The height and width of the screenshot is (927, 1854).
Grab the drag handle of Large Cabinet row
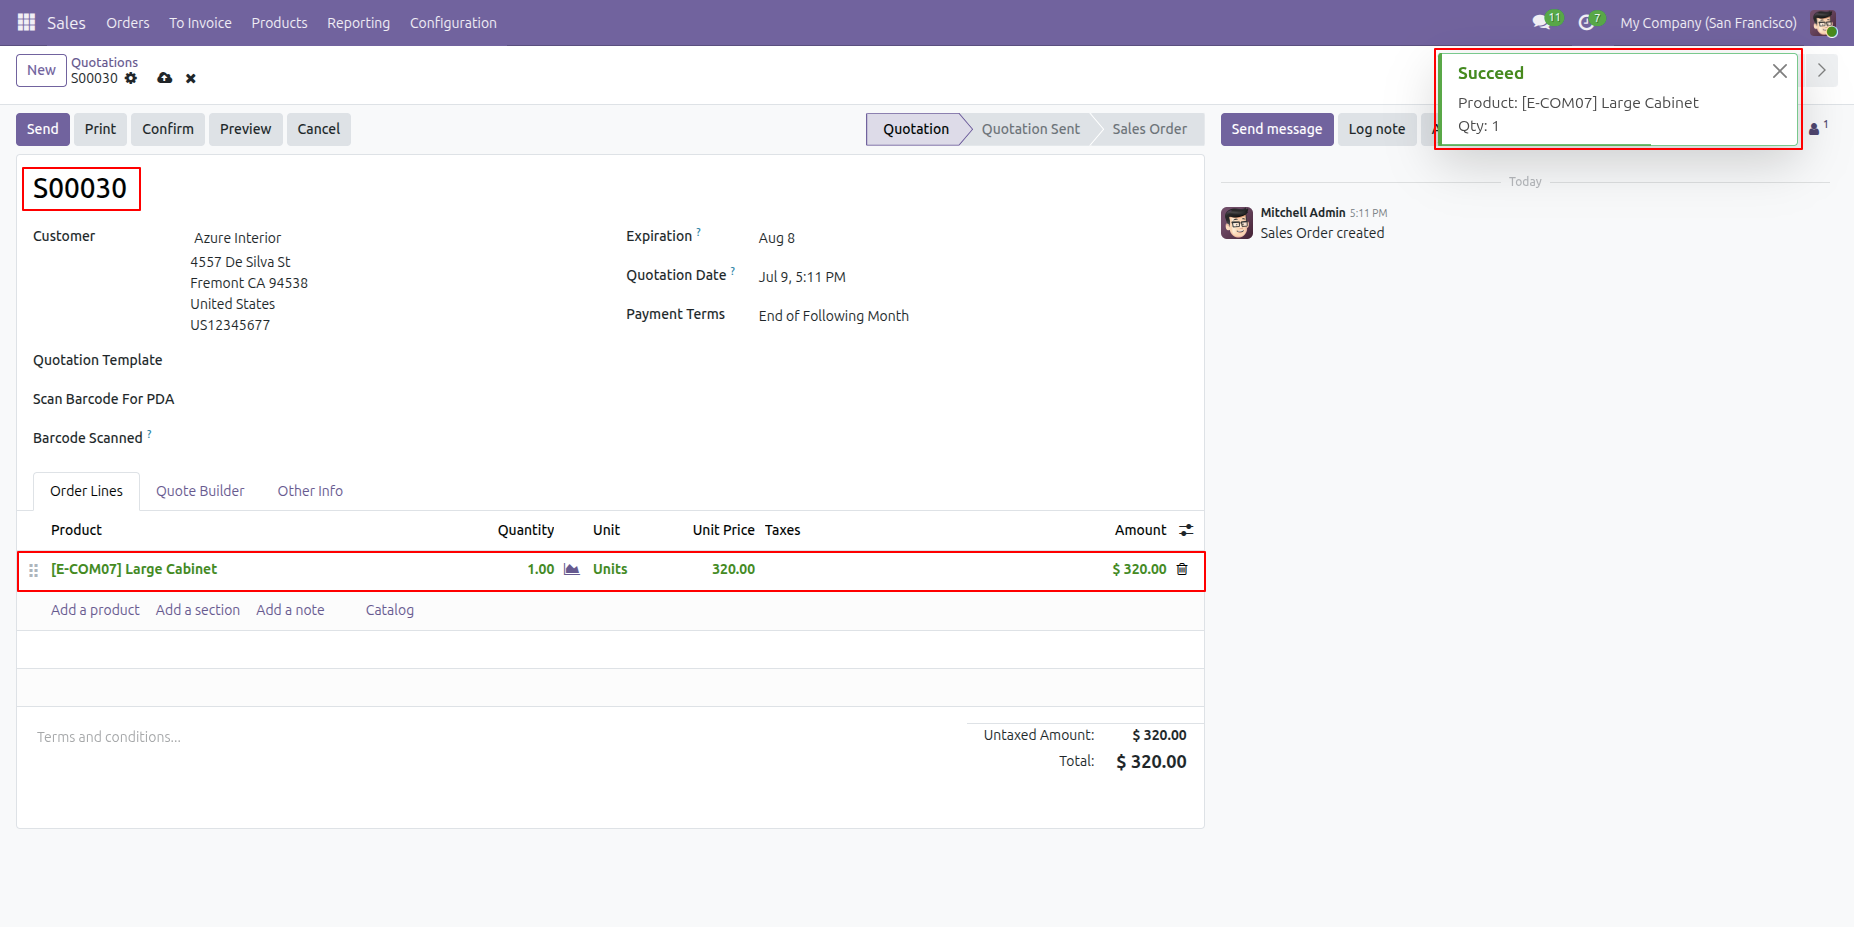pyautogui.click(x=33, y=570)
